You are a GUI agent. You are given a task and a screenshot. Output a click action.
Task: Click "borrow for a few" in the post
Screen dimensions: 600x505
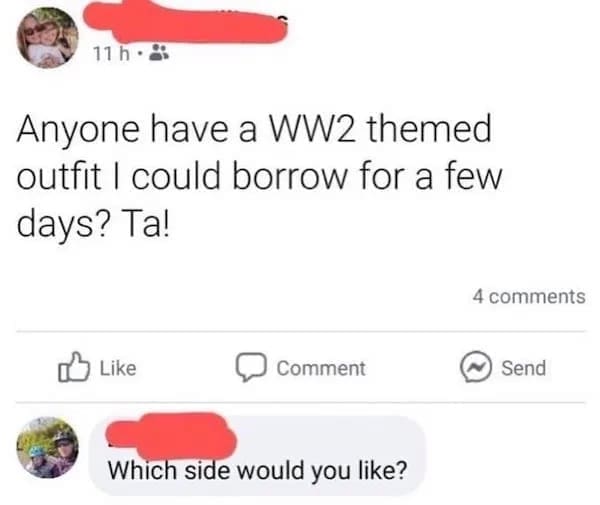(367, 176)
